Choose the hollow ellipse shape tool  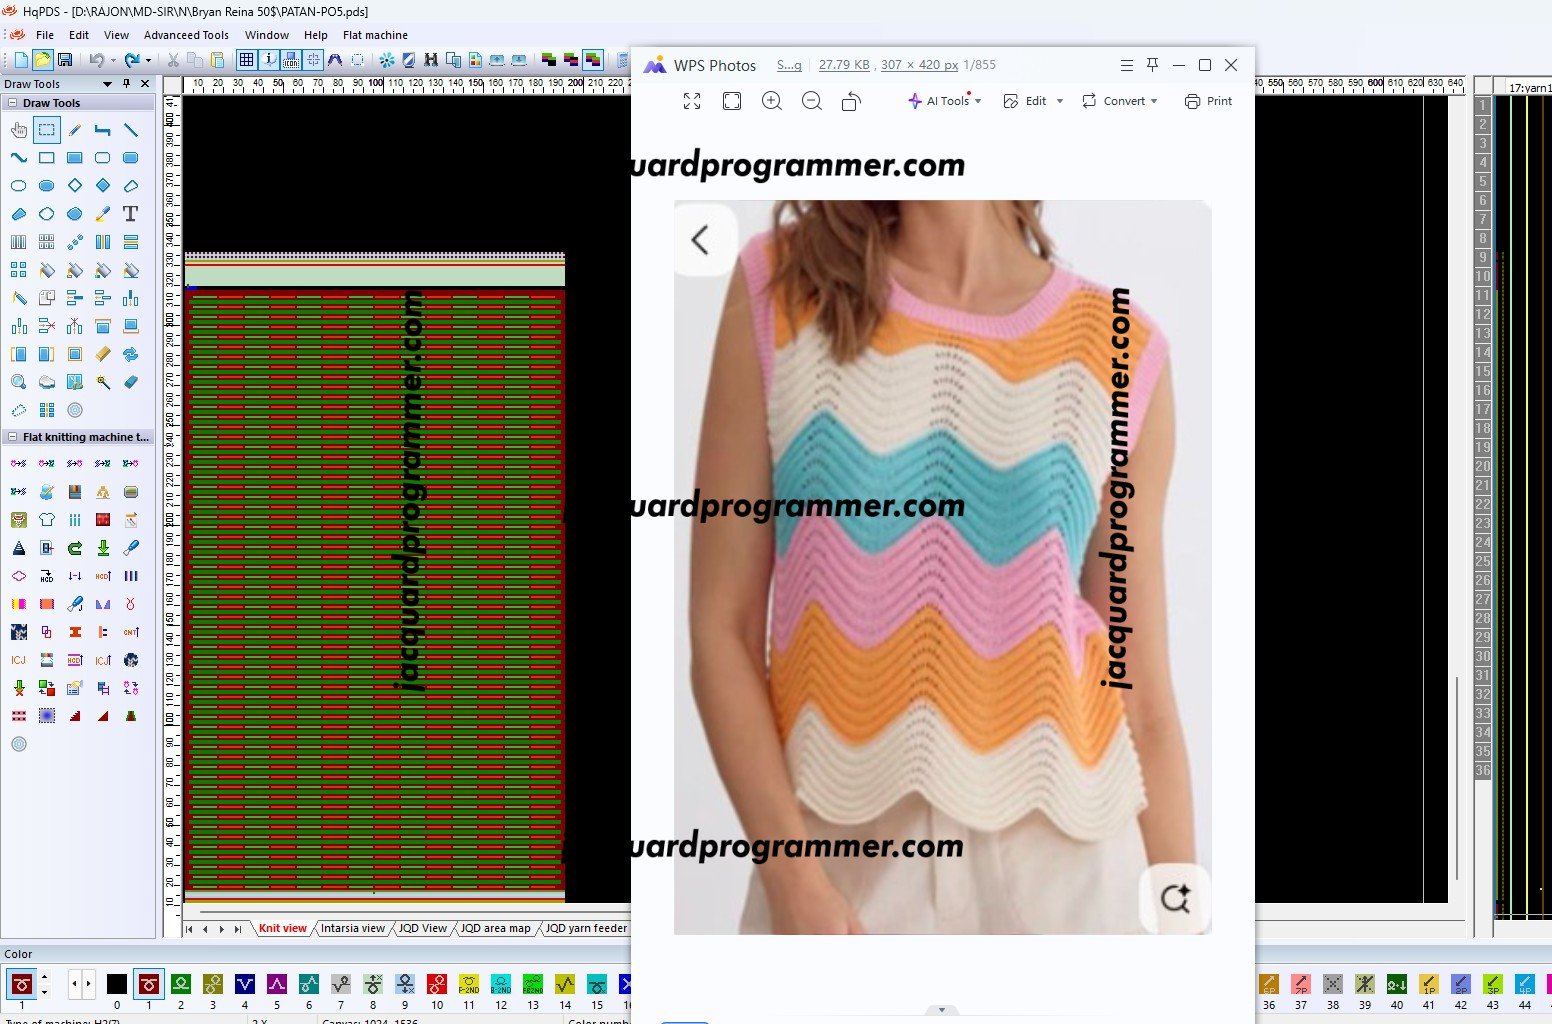pos(18,186)
